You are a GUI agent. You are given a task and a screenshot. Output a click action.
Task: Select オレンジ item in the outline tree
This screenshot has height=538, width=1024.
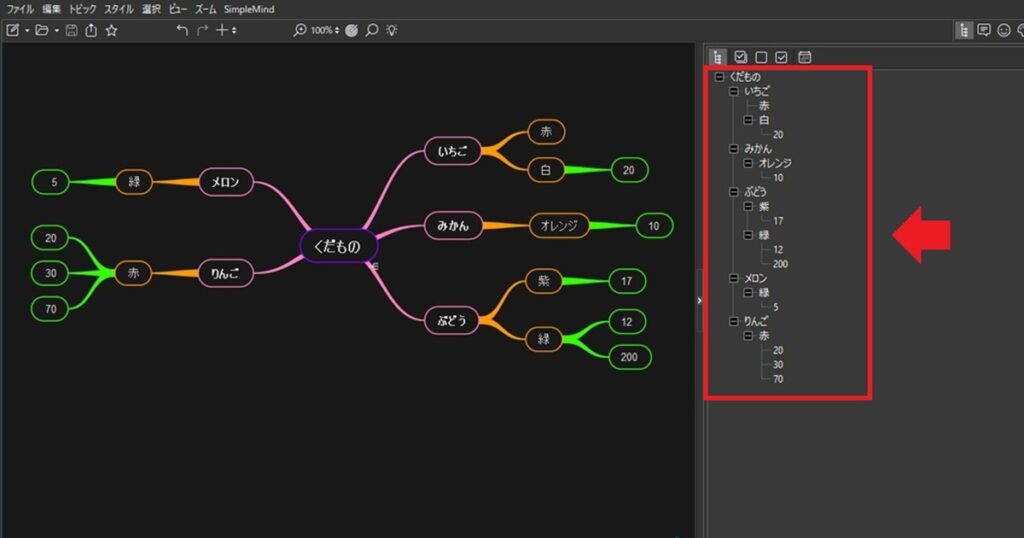click(x=775, y=163)
